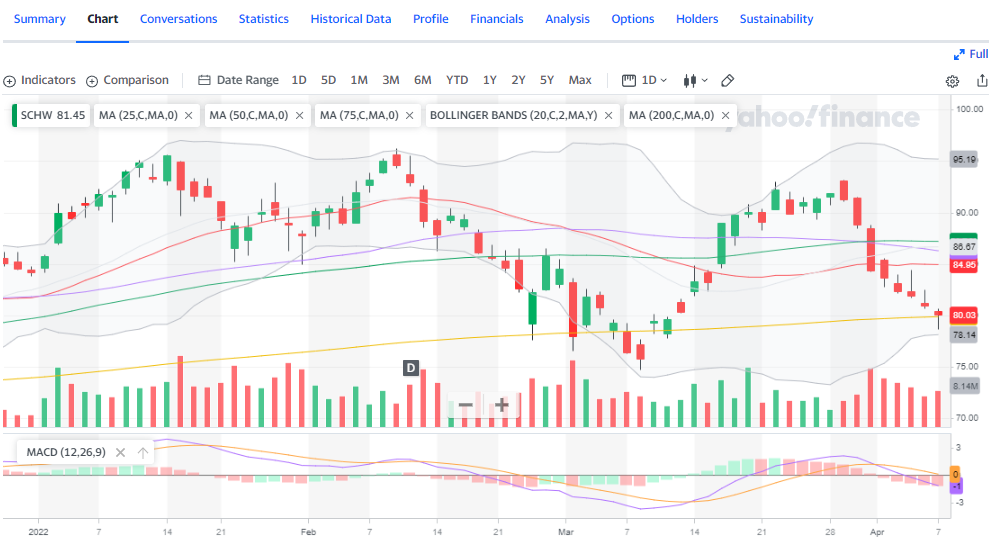Switch to the Historical Data tab
This screenshot has width=989, height=549.
tap(351, 19)
